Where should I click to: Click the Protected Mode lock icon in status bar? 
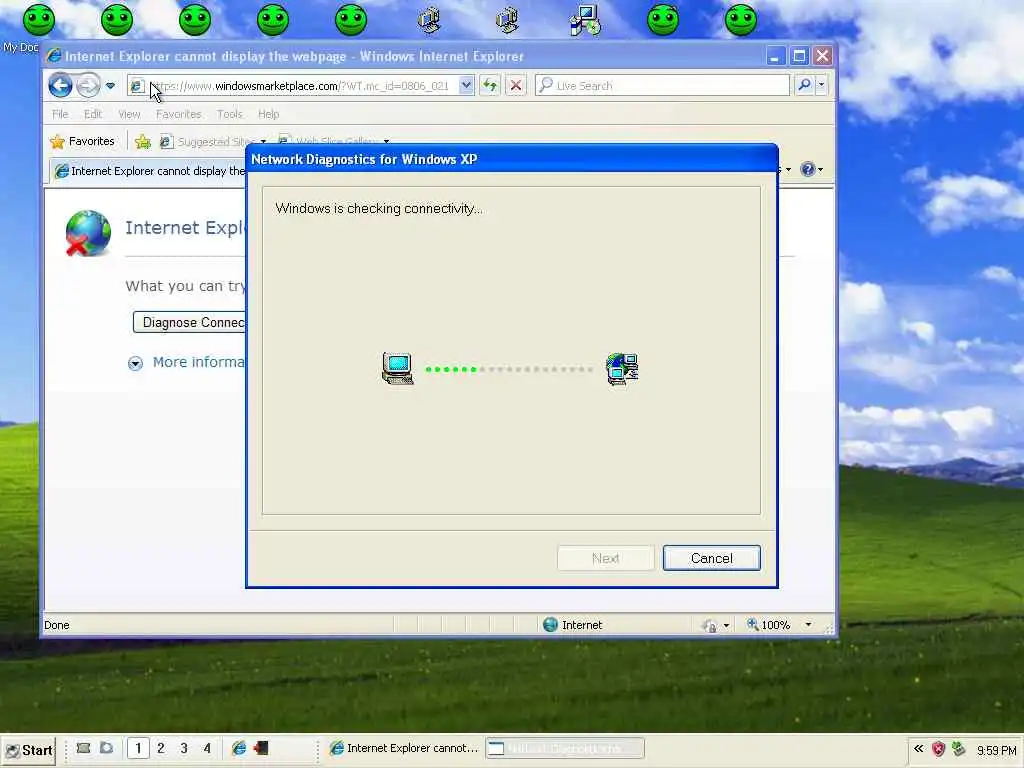710,626
